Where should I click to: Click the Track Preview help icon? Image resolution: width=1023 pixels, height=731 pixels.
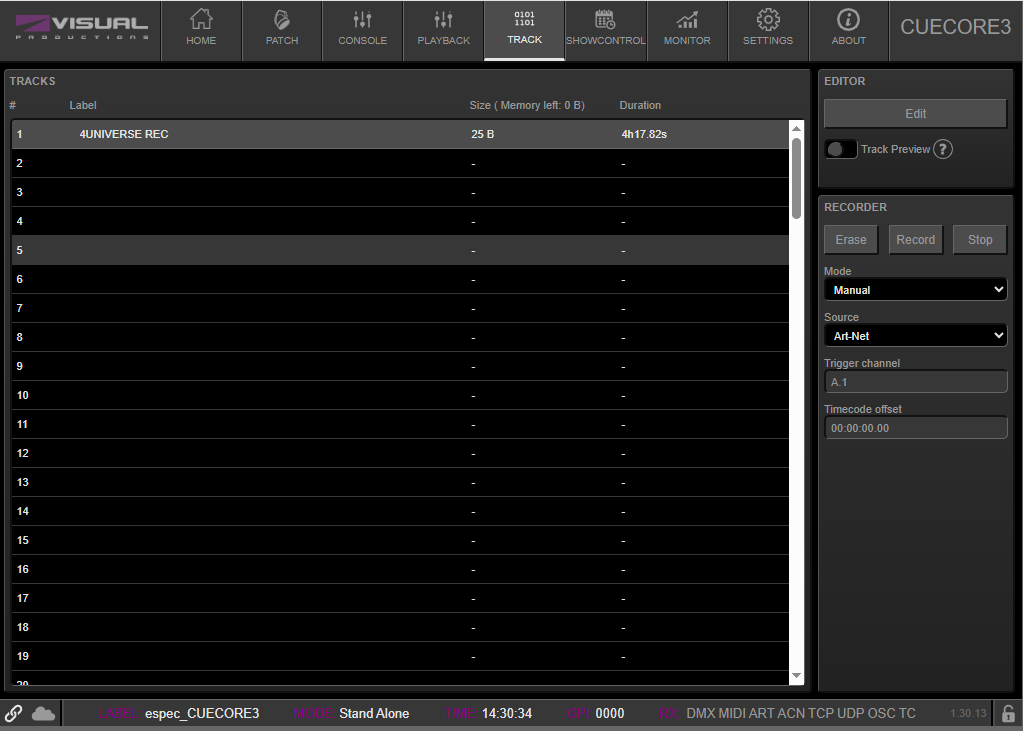(x=943, y=149)
